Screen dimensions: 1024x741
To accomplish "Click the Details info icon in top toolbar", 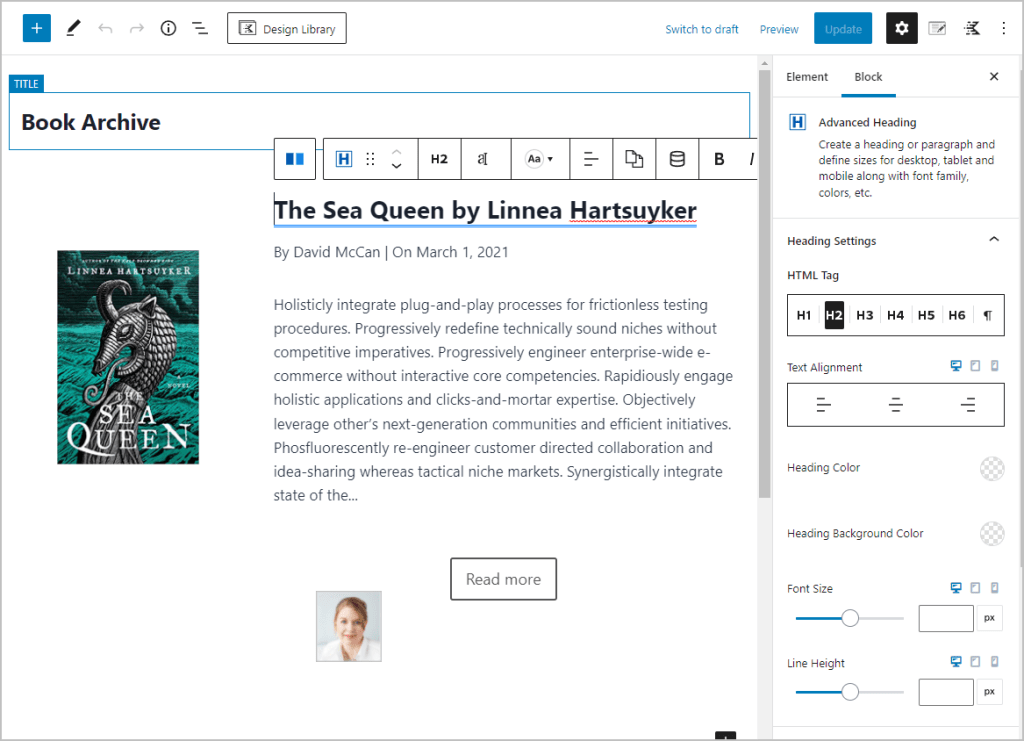I will click(168, 28).
